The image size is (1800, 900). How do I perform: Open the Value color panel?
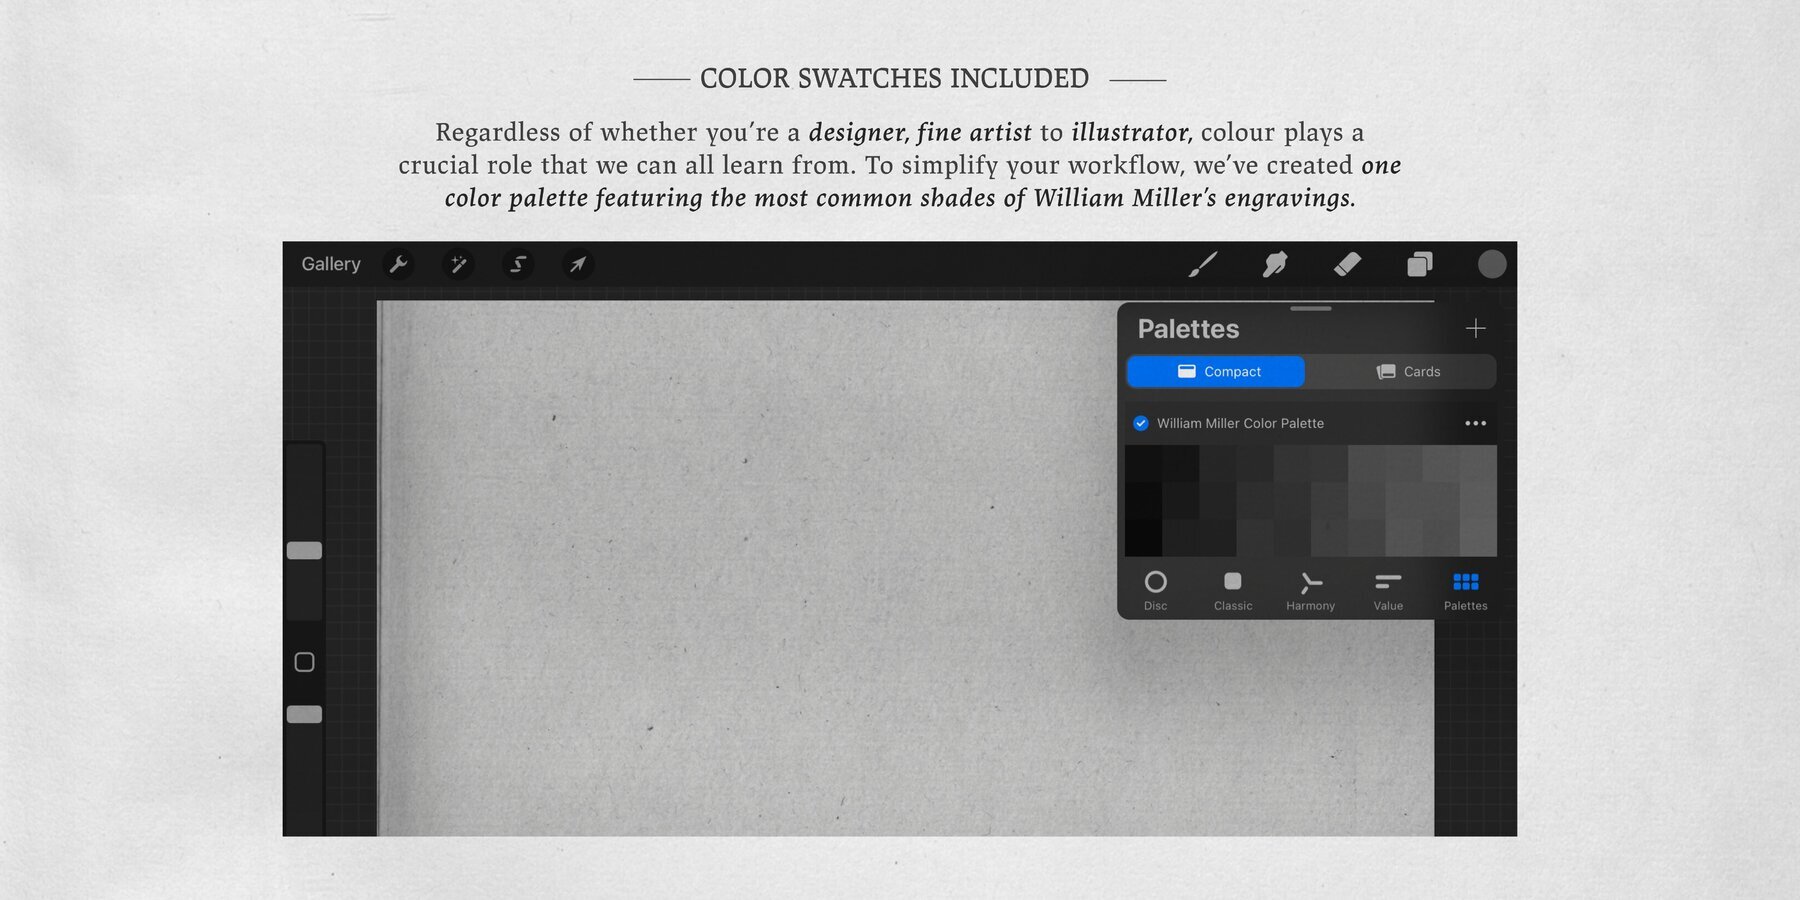pyautogui.click(x=1388, y=588)
